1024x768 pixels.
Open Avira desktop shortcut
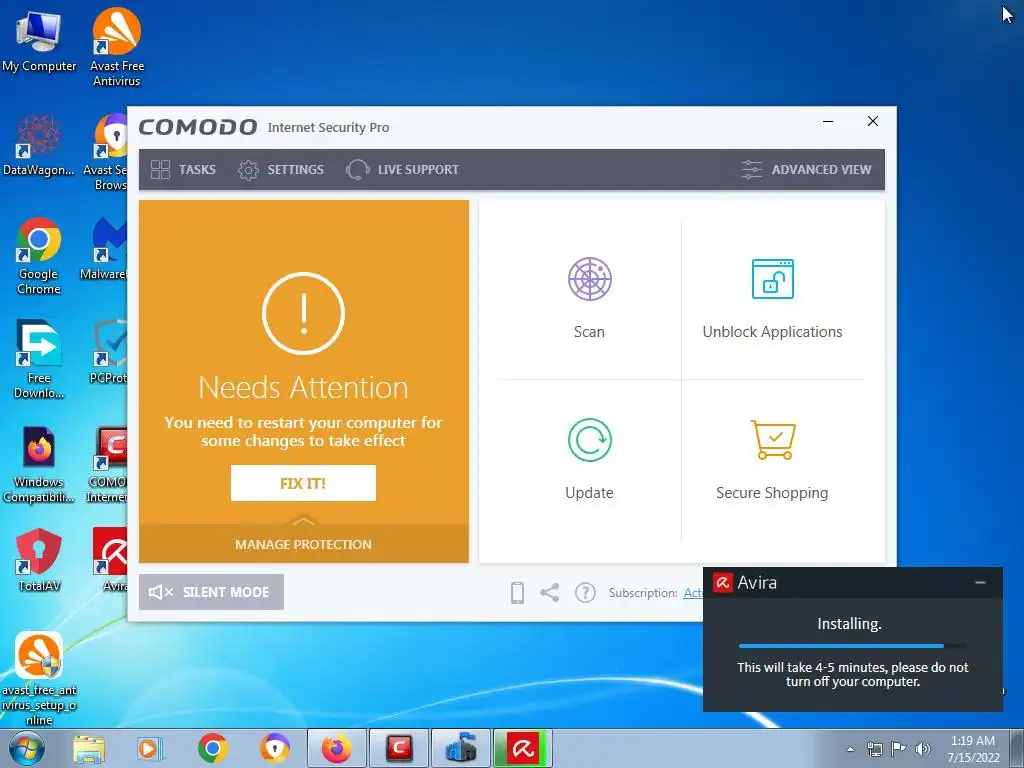[111, 560]
